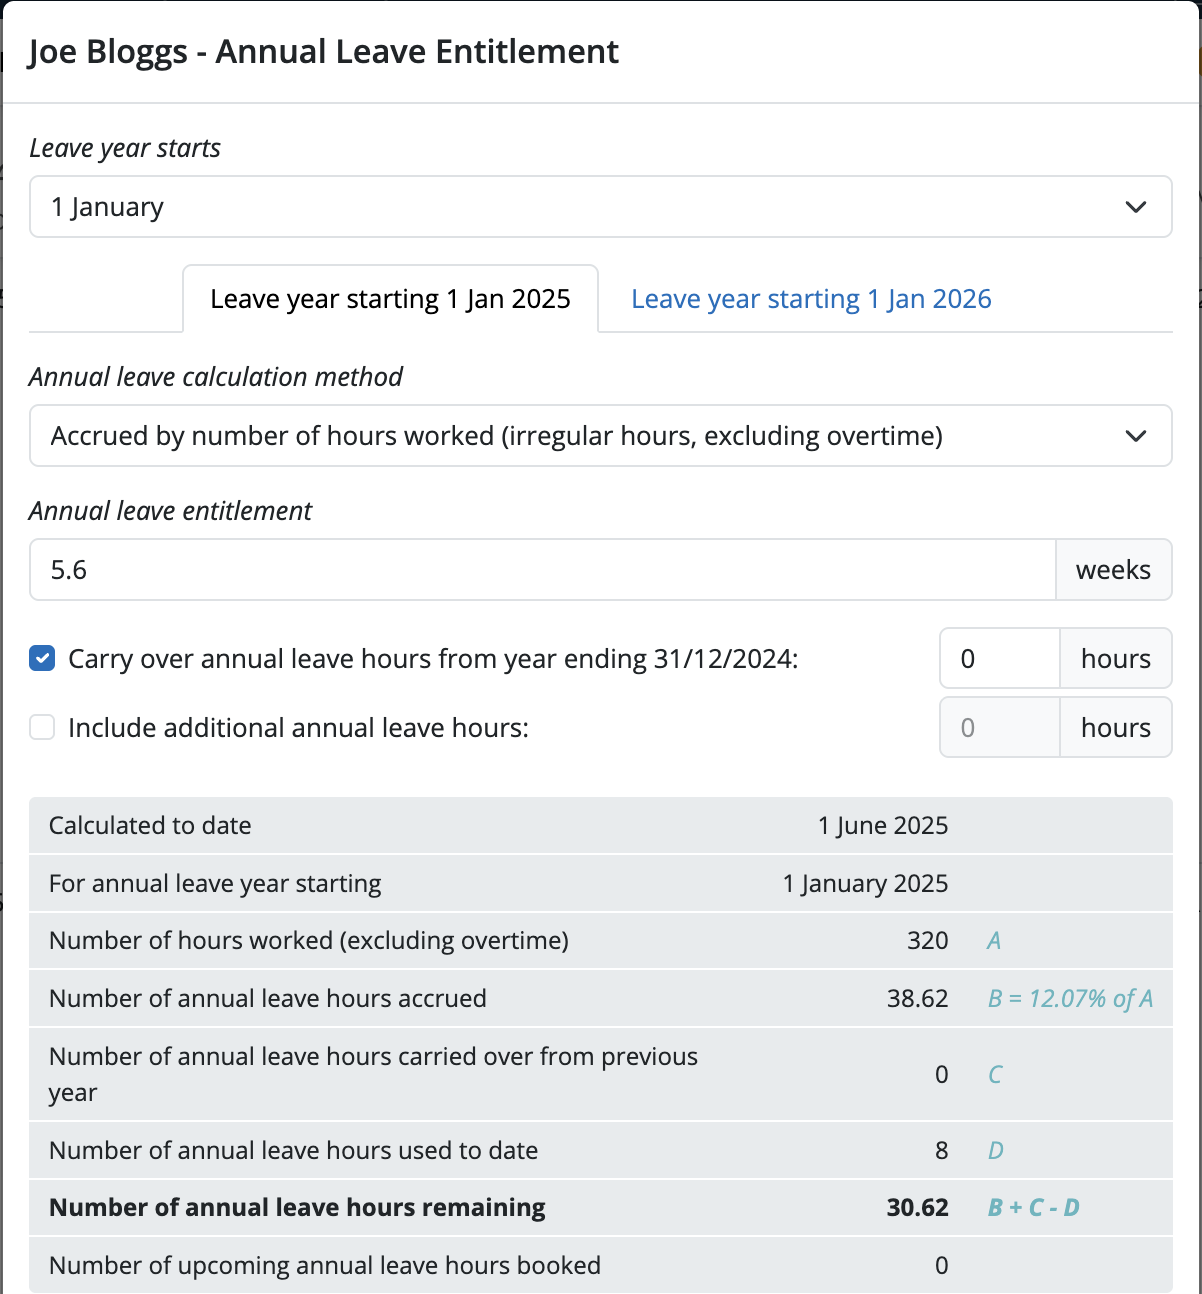Viewport: 1202px width, 1294px height.
Task: Click the chevron icon on the calculation method selector
Action: (1135, 436)
